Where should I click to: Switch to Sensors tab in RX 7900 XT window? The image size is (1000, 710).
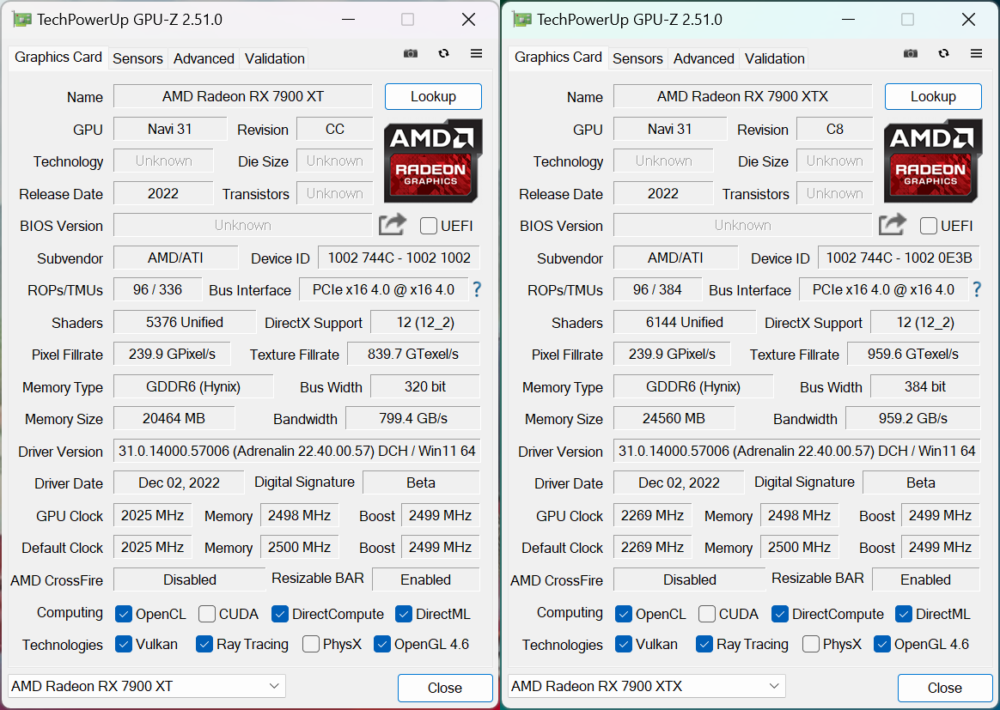[x=138, y=59]
